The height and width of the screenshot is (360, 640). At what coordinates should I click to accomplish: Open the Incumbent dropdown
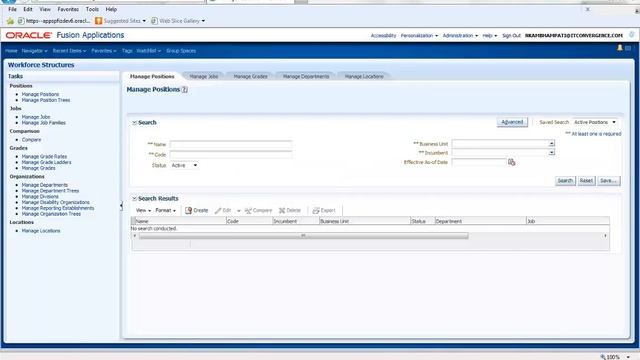point(551,153)
